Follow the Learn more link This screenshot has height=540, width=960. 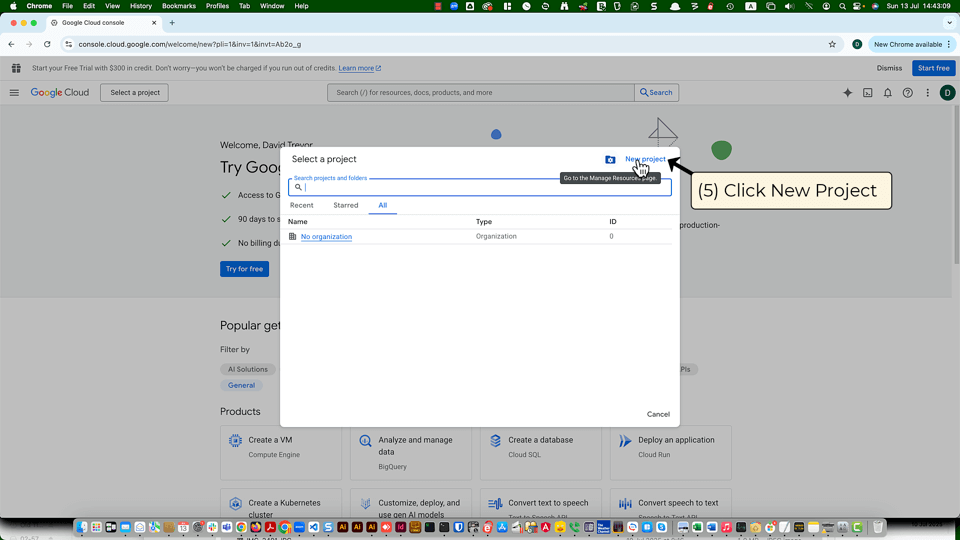click(x=359, y=68)
